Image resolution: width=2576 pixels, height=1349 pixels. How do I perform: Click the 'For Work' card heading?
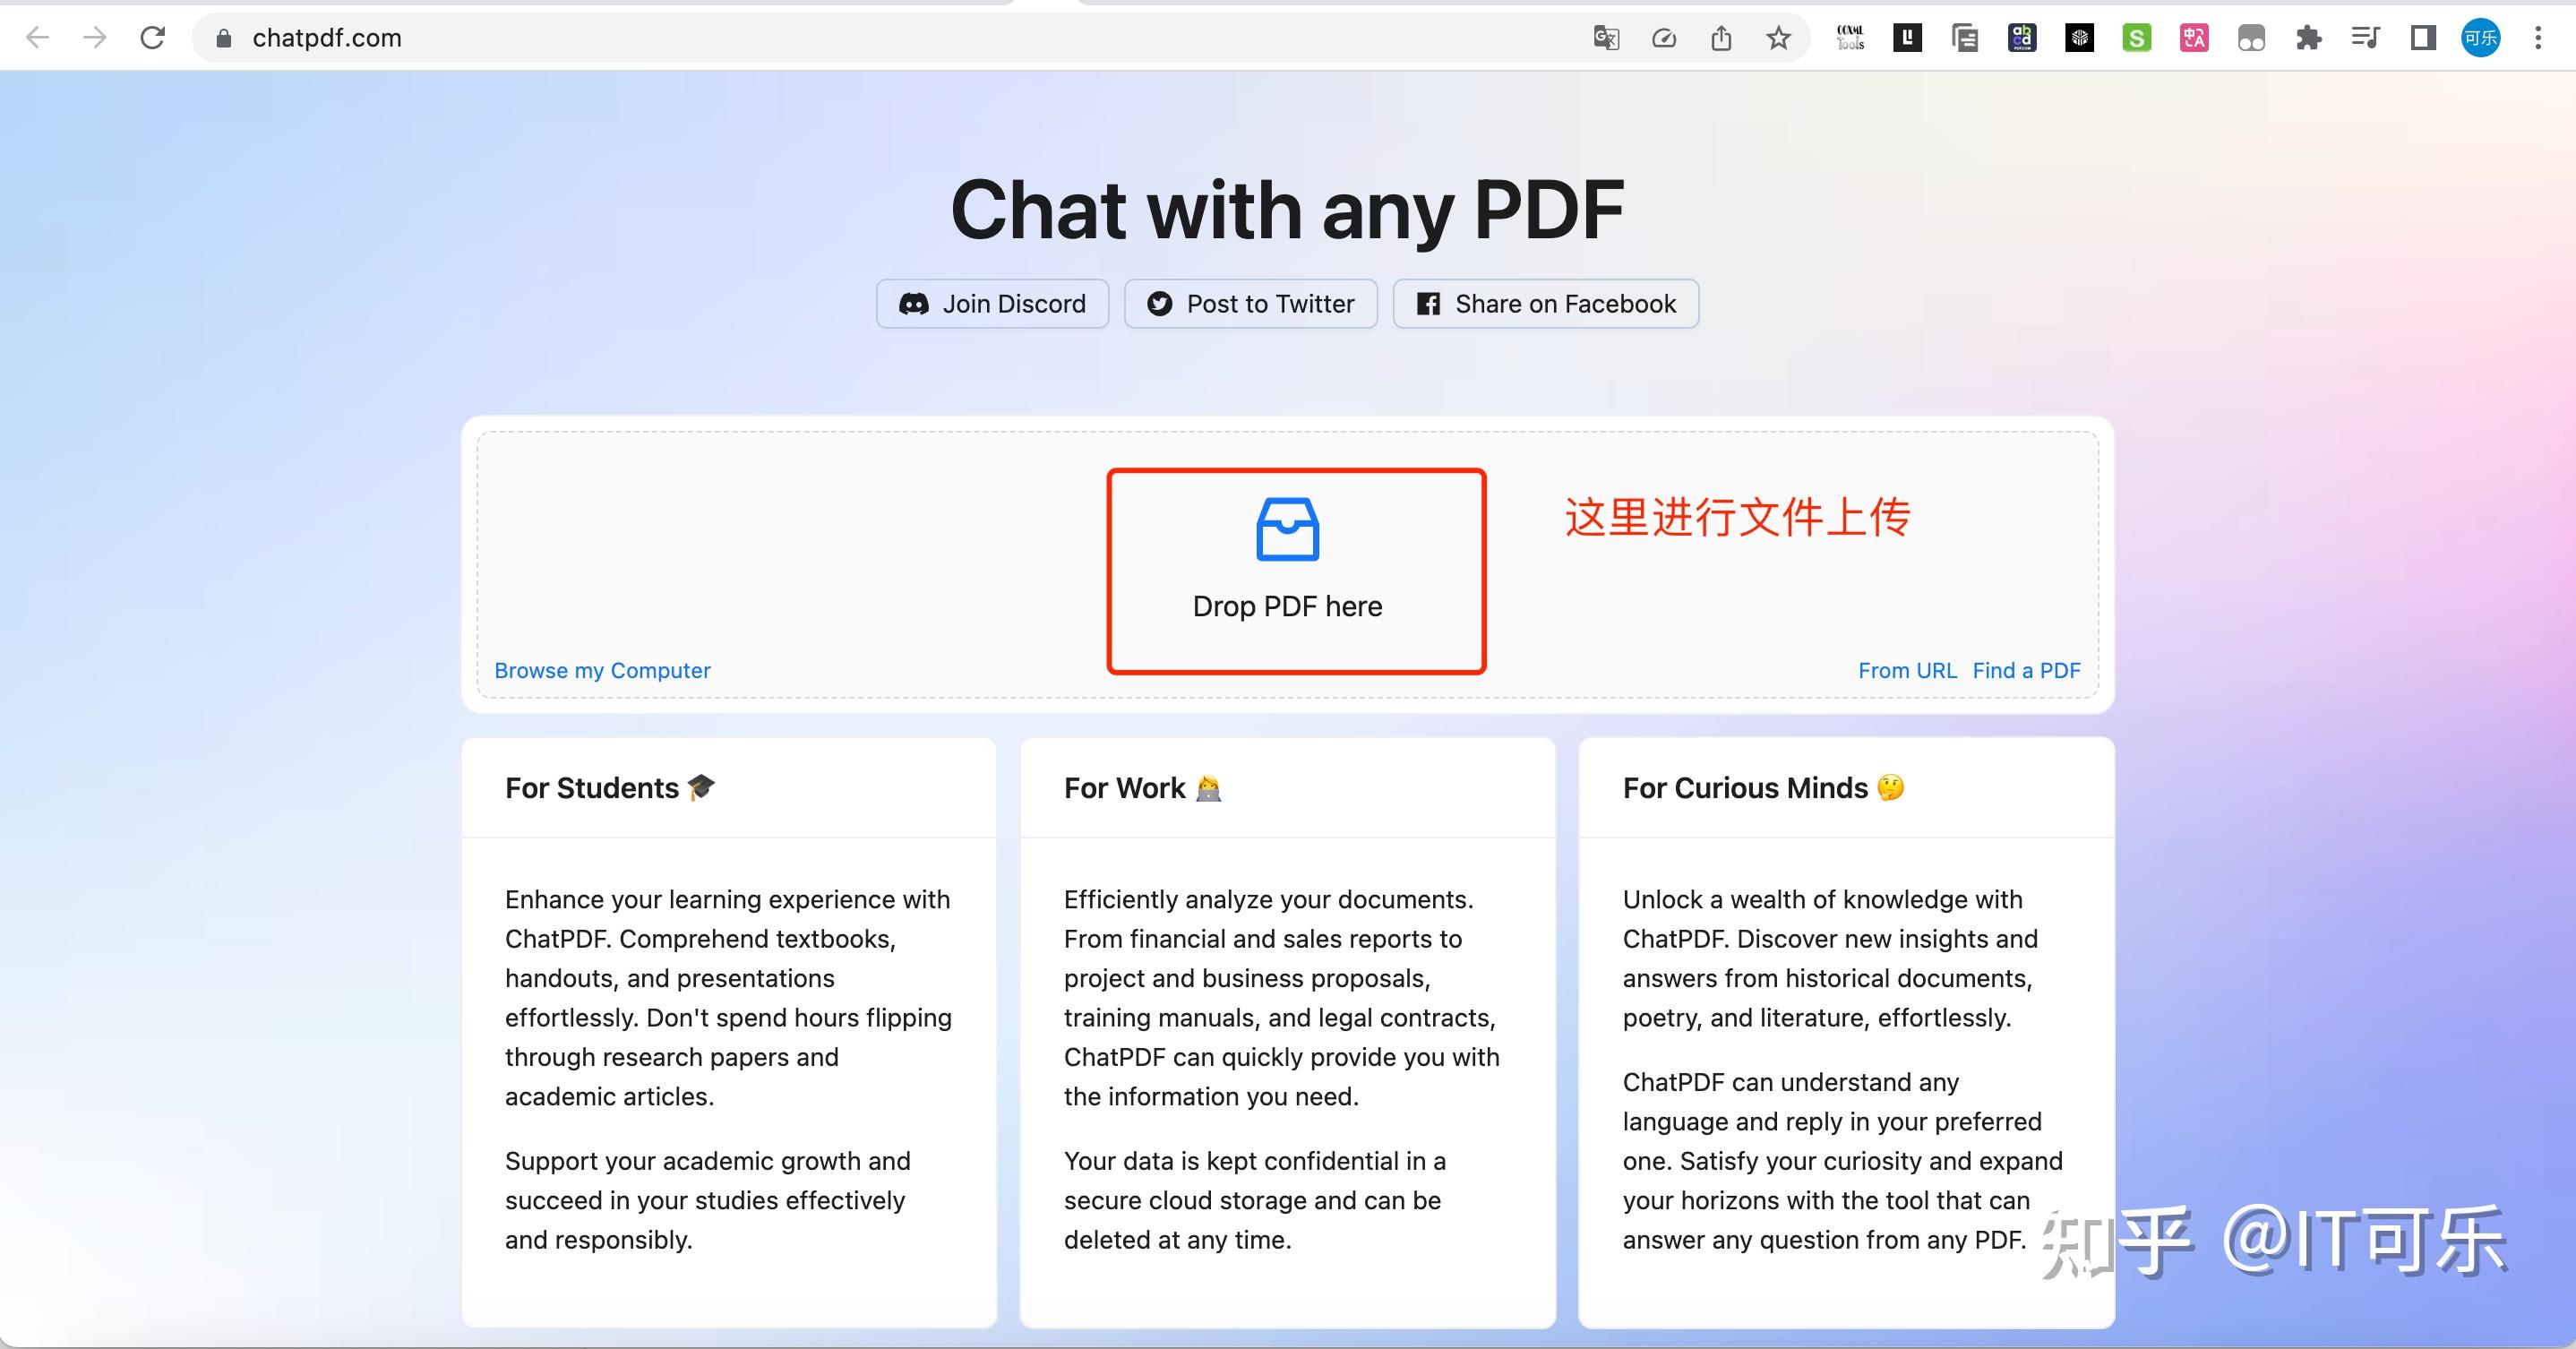point(1143,788)
